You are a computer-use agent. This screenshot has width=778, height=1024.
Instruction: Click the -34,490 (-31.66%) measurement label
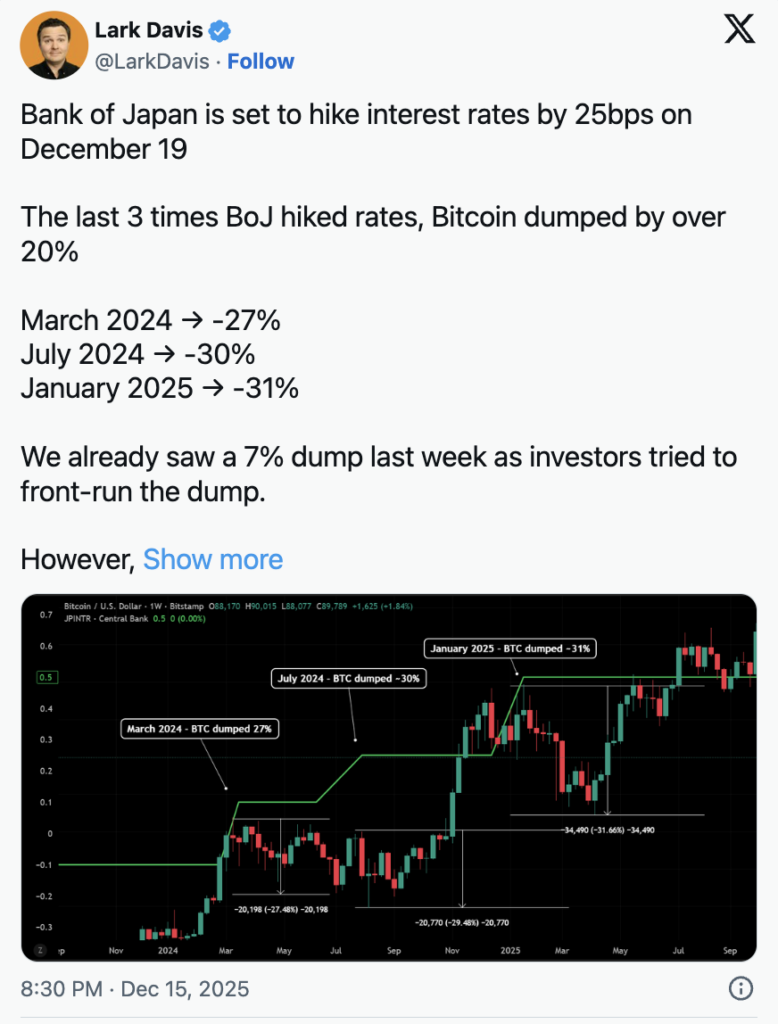[x=609, y=830]
